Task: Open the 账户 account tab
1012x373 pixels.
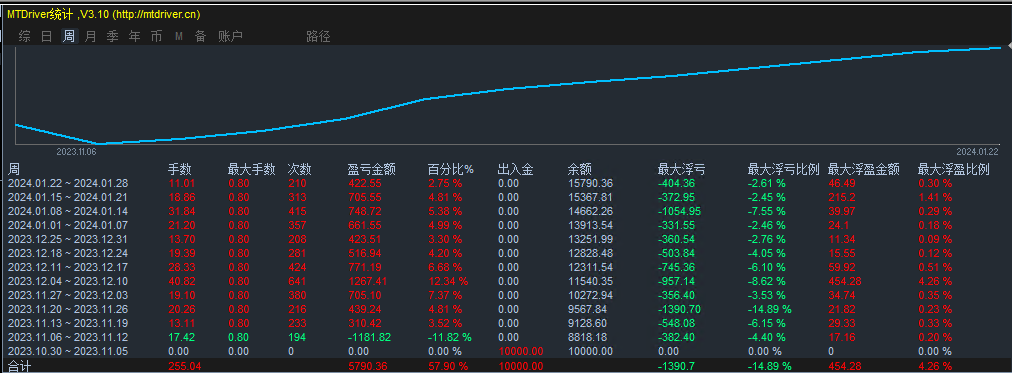Action: [x=230, y=36]
